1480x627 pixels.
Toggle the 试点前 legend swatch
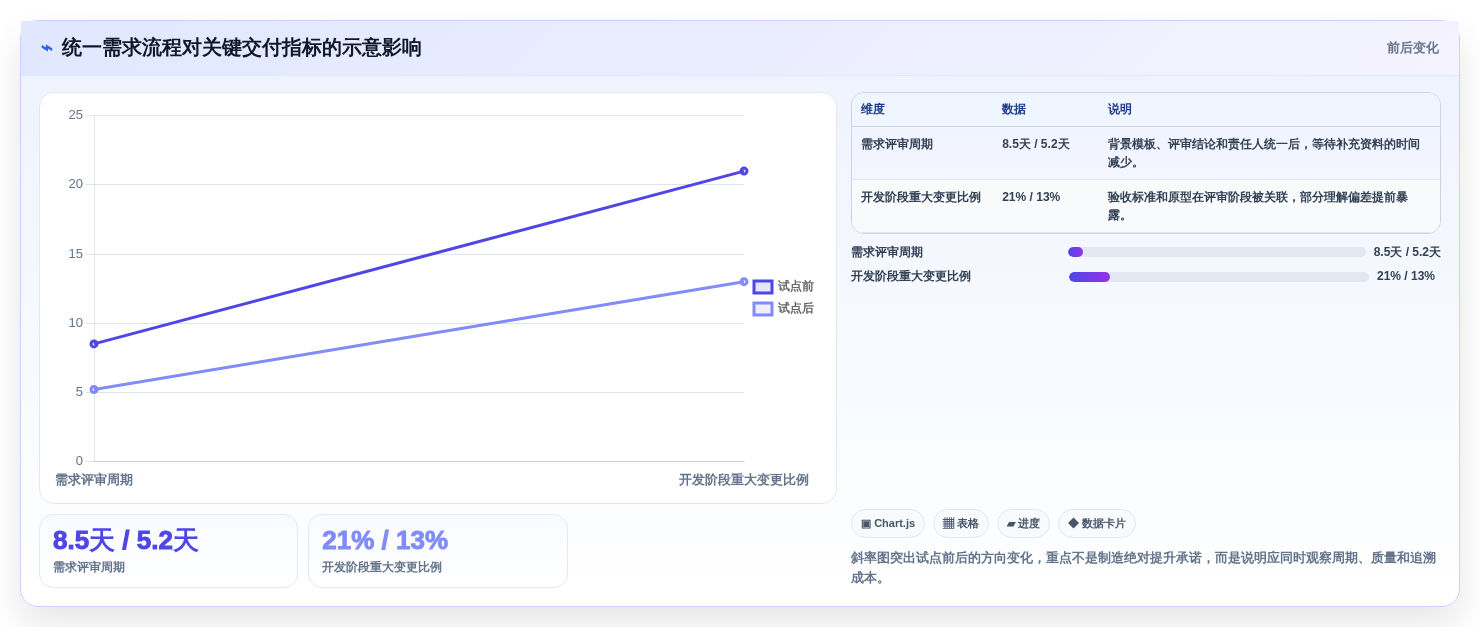pos(763,287)
